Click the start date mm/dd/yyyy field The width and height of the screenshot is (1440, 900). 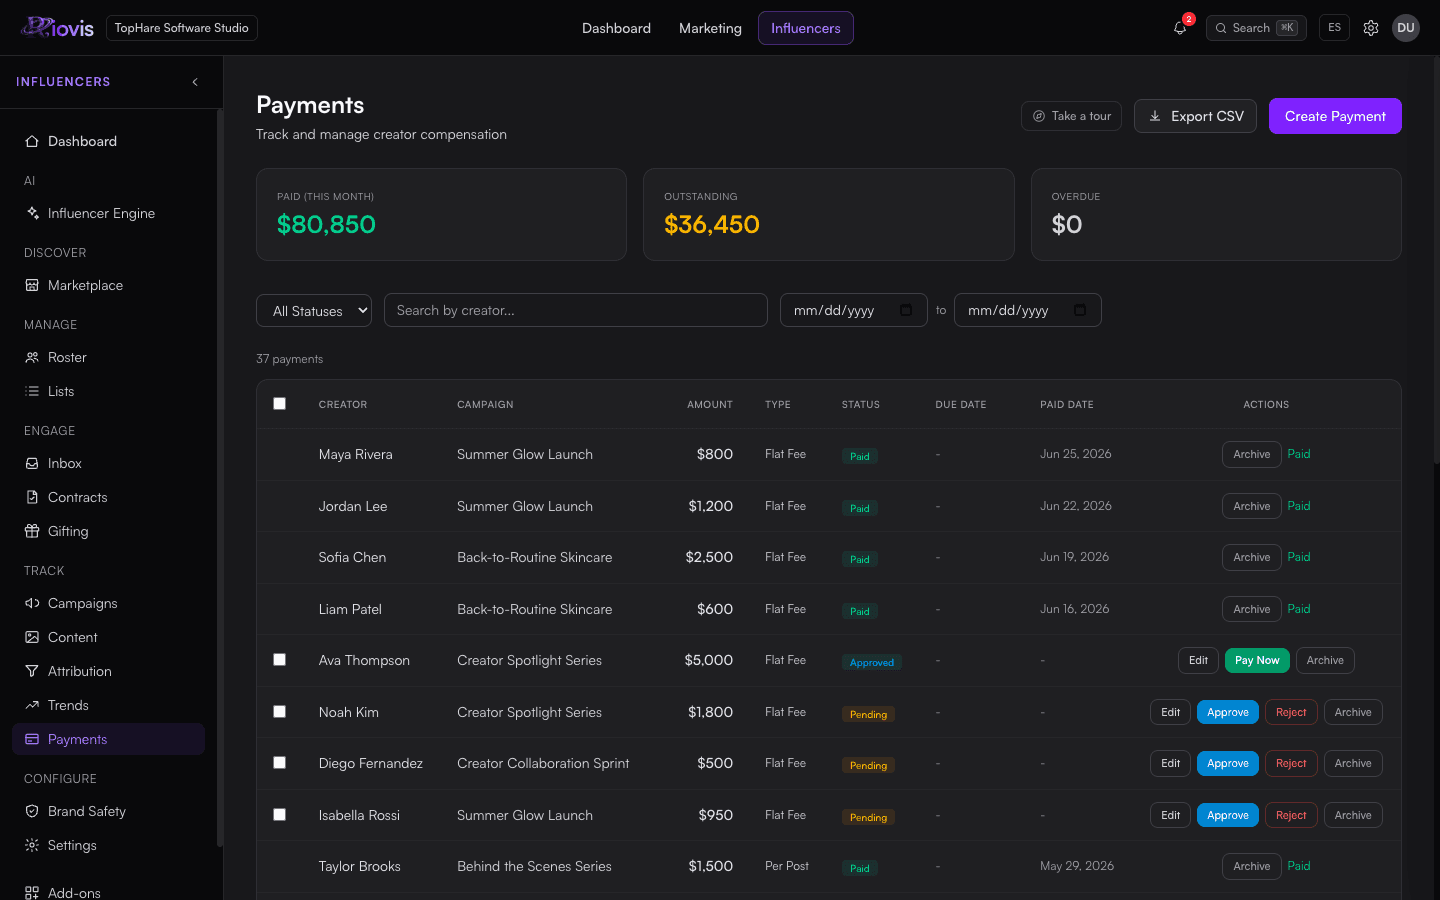[854, 310]
